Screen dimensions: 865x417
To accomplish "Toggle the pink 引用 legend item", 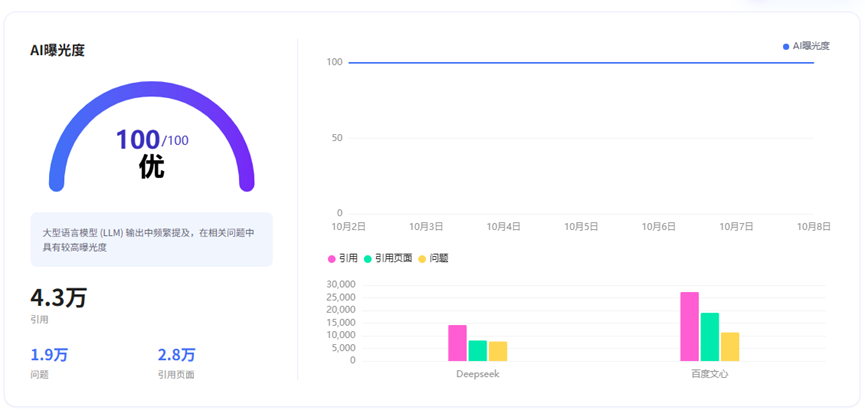I will click(x=343, y=258).
